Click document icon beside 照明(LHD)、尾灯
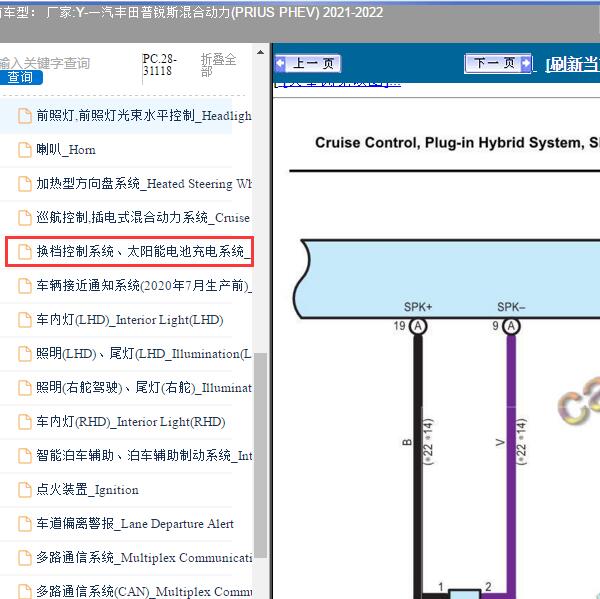Screen dimensions: 600x599 (25, 354)
